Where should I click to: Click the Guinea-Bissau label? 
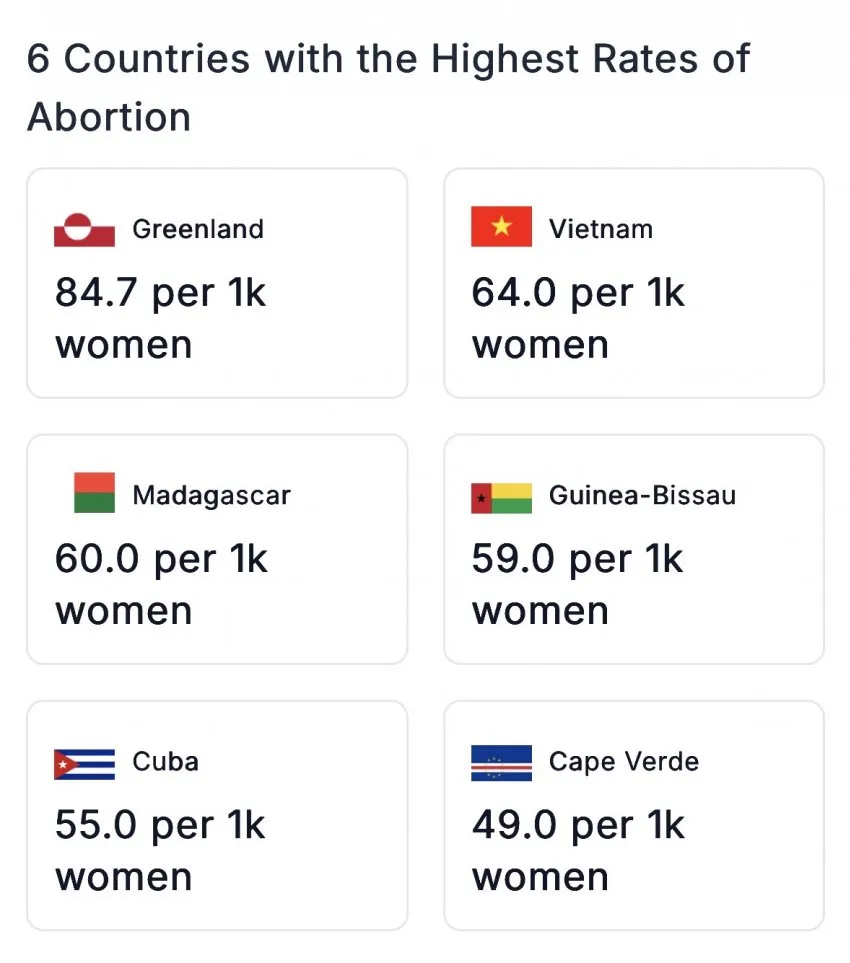coord(642,496)
